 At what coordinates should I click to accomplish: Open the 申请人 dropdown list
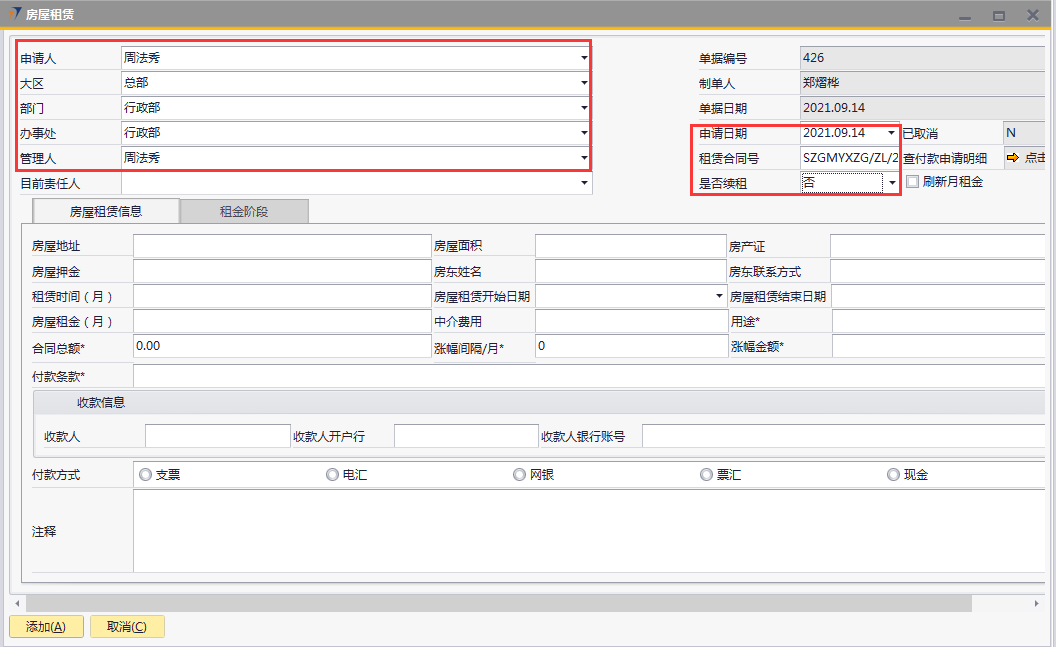tap(584, 58)
